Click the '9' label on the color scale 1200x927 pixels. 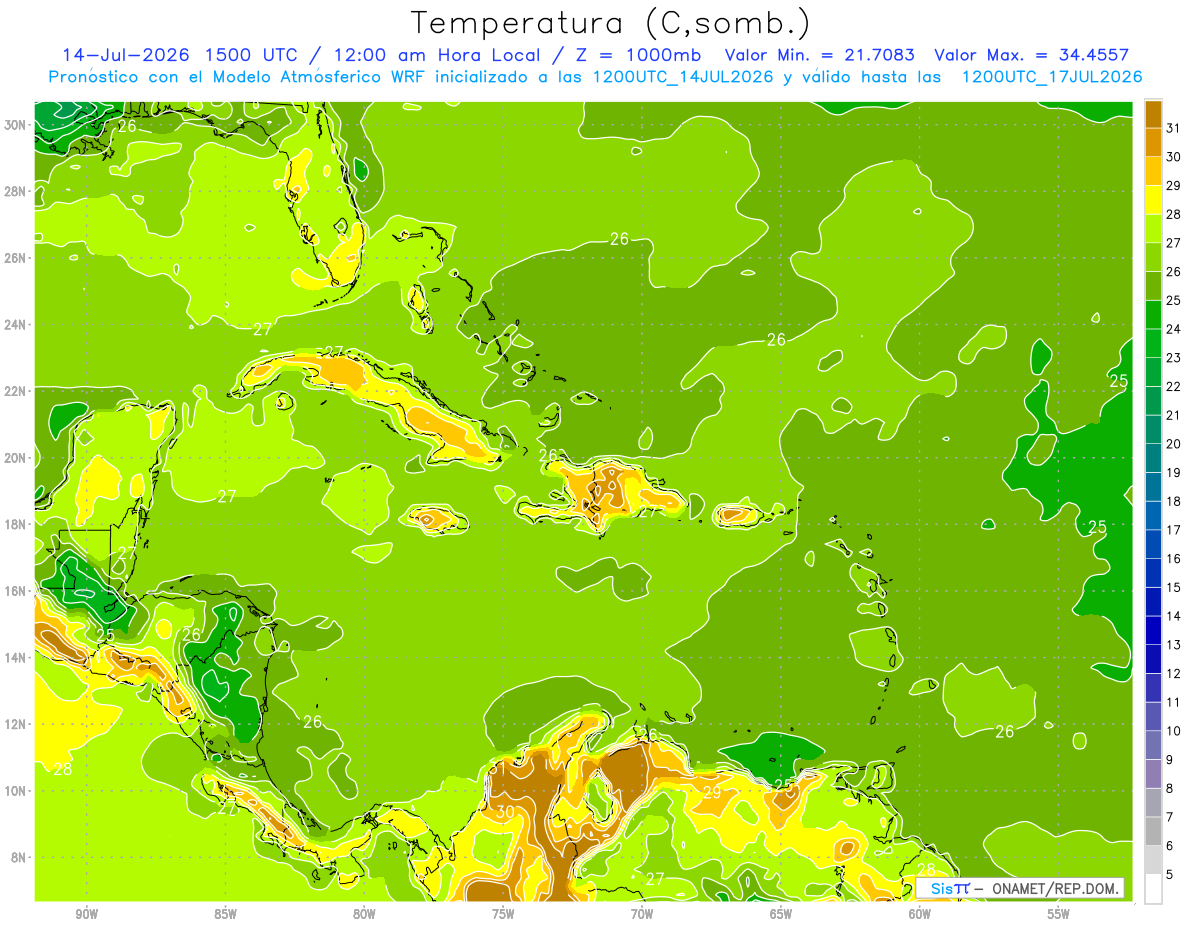click(1169, 760)
